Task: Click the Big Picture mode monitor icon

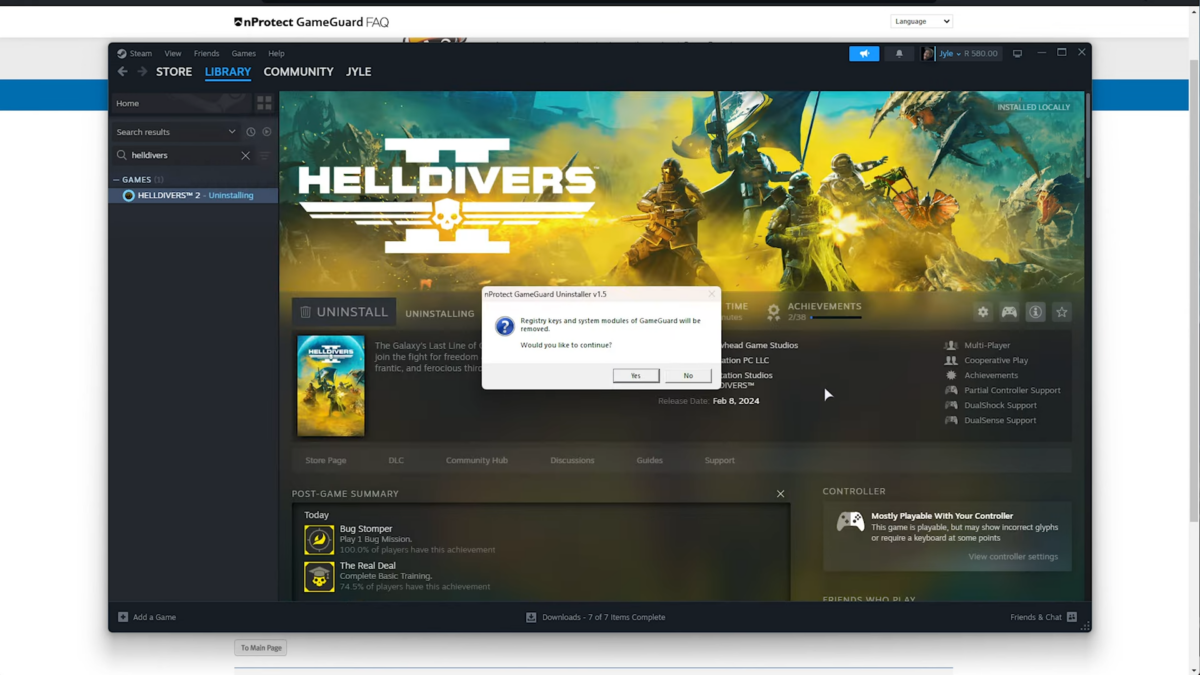Action: click(x=1018, y=54)
